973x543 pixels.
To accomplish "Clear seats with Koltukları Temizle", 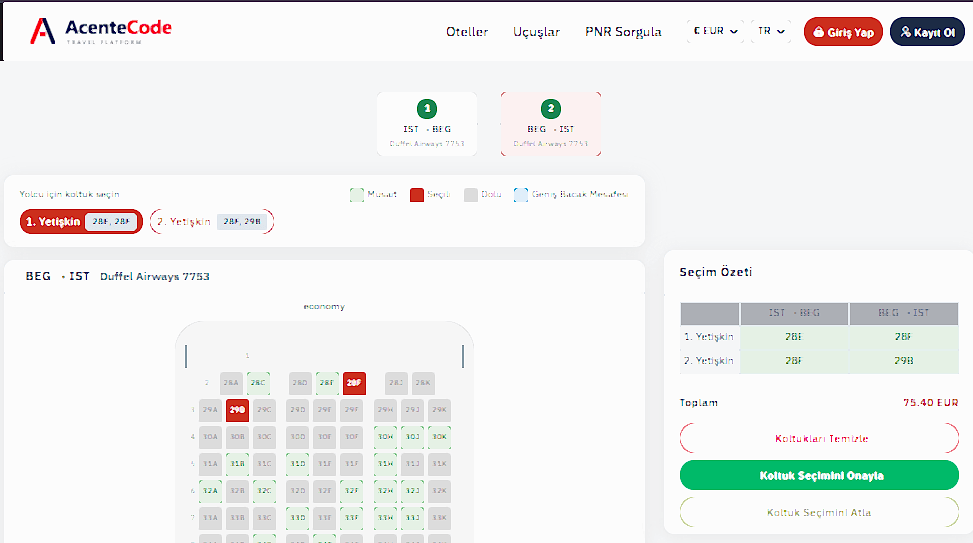I will tap(819, 438).
